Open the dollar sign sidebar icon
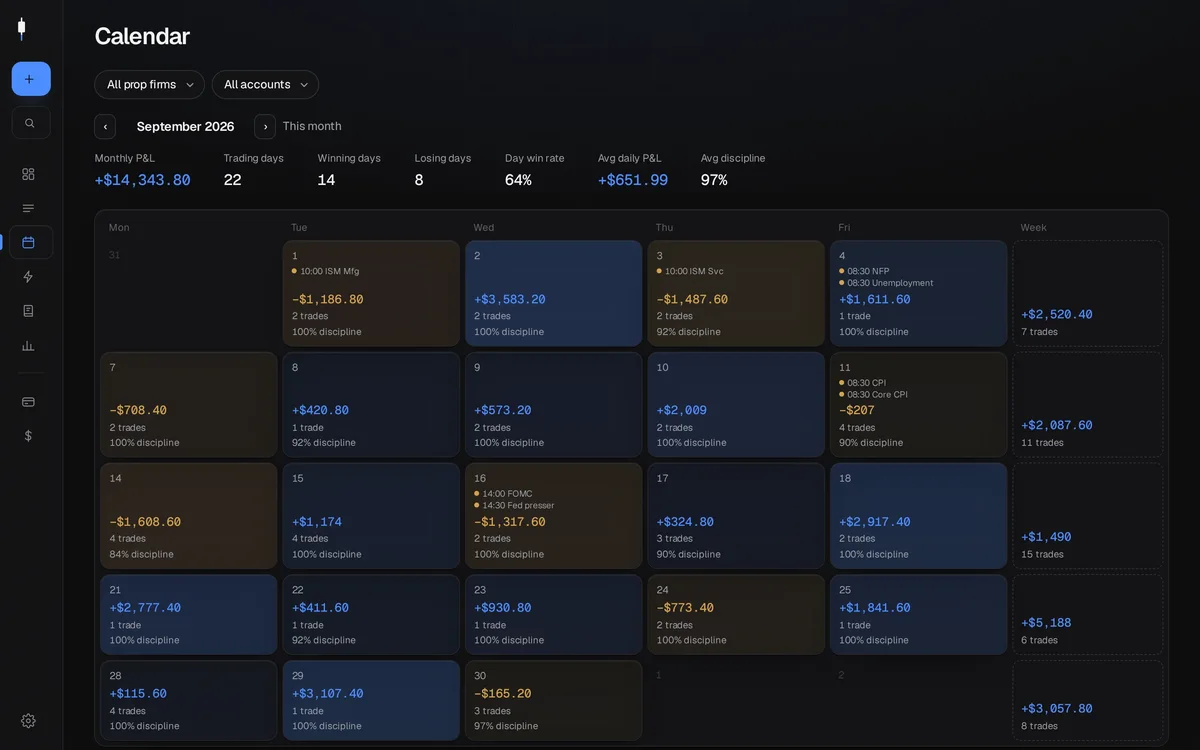 click(28, 436)
